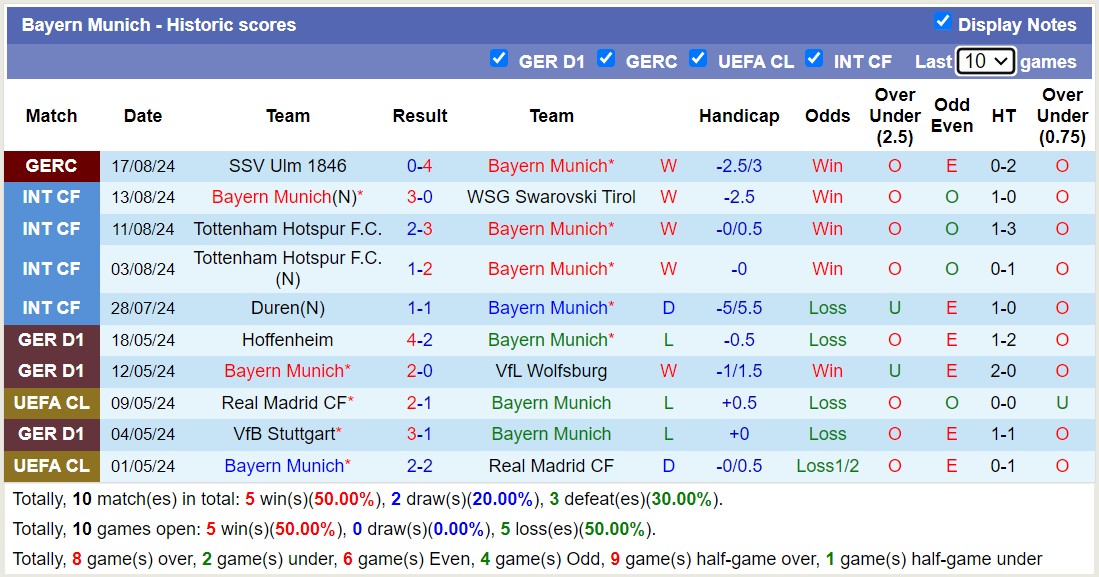Image resolution: width=1099 pixels, height=577 pixels.
Task: Click the date 17/08/24 entry
Action: [143, 166]
